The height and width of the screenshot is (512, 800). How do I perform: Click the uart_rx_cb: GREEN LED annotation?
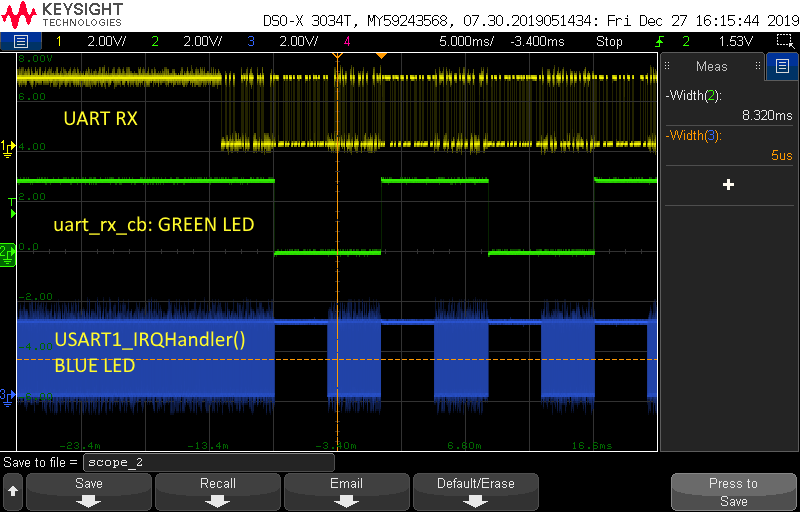tap(154, 224)
